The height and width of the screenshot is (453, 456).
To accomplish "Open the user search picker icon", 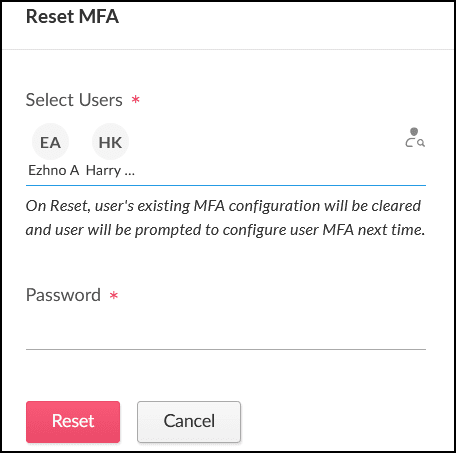I will click(x=415, y=137).
